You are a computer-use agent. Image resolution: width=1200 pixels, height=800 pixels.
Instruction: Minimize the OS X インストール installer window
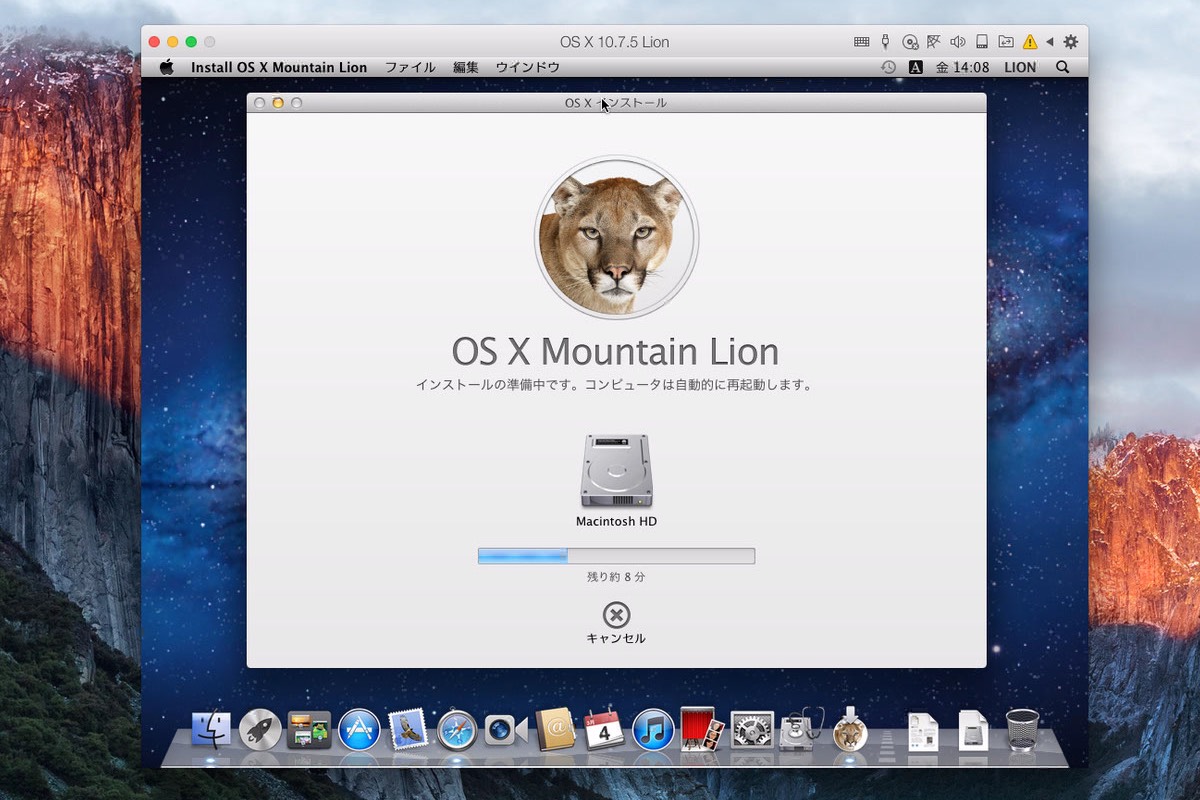pos(278,103)
